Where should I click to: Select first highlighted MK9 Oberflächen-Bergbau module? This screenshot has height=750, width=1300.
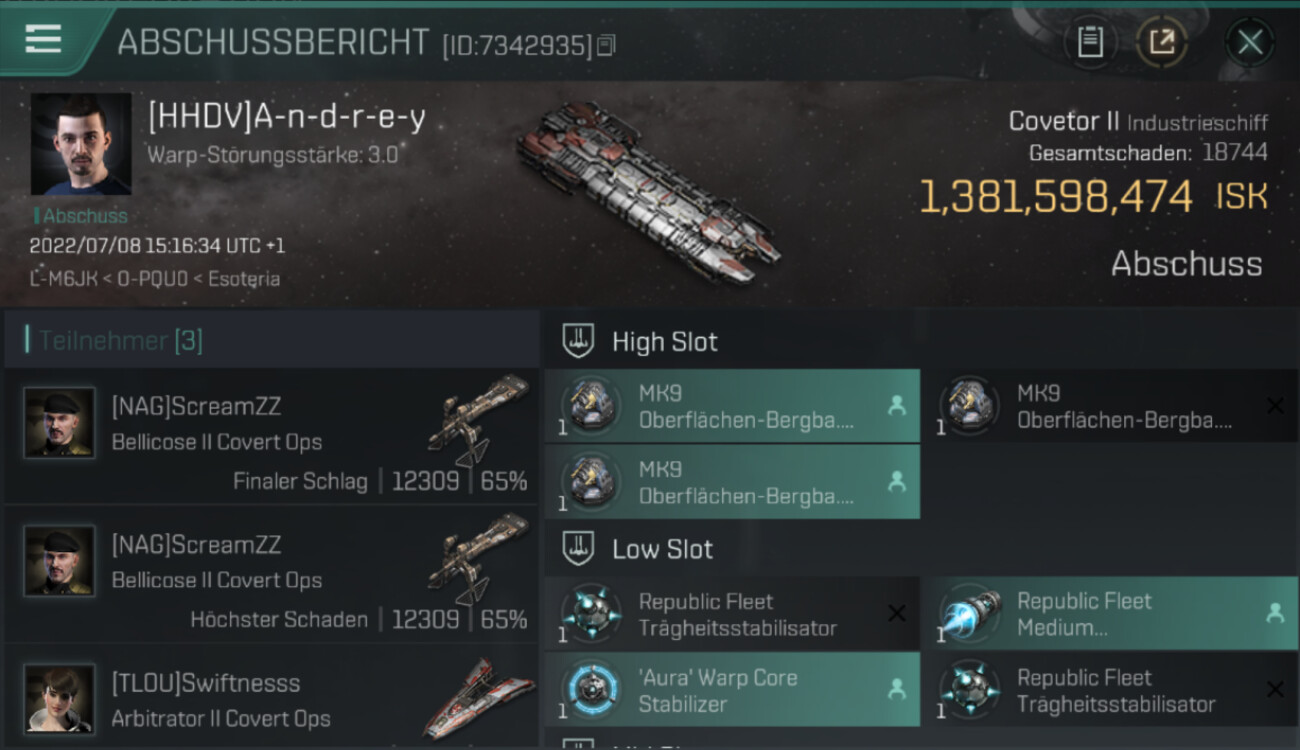click(732, 406)
